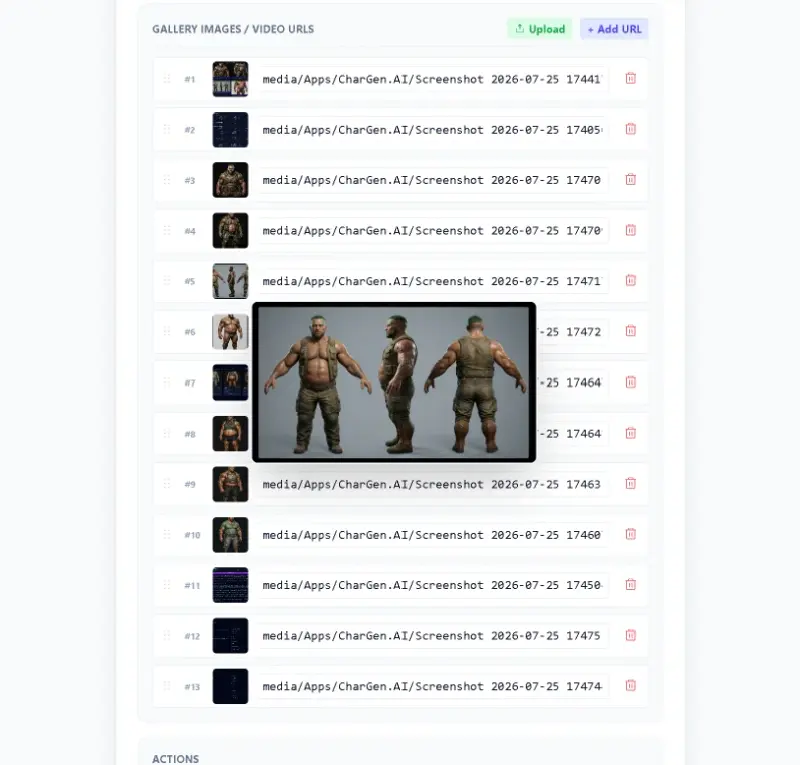Click the path field in row #13
The image size is (800, 765).
pyautogui.click(x=432, y=686)
